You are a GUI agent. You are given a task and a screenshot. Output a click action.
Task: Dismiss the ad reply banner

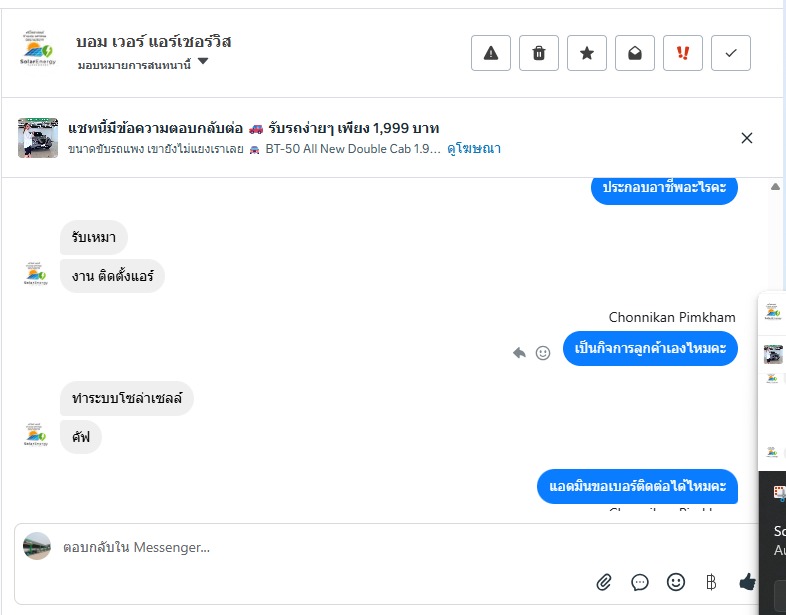point(746,138)
